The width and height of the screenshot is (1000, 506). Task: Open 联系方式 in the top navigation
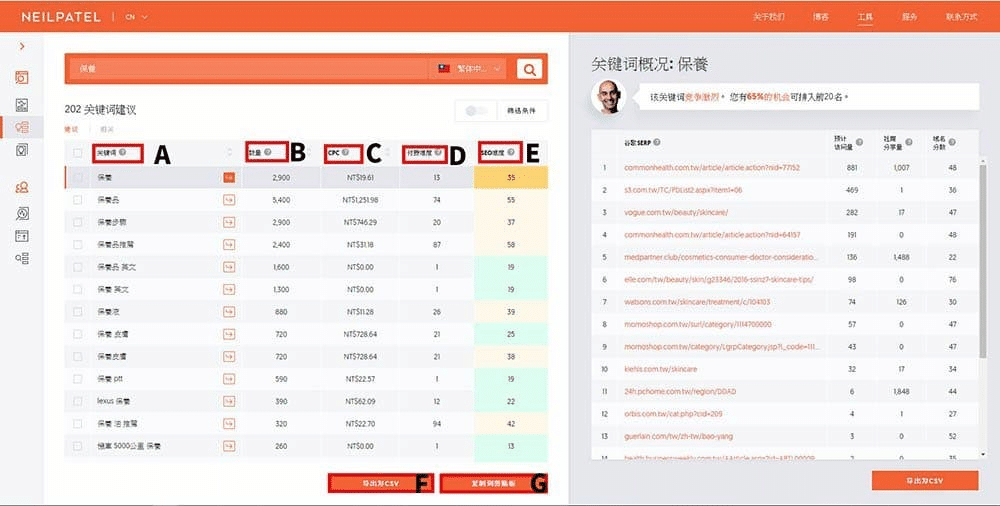click(962, 17)
